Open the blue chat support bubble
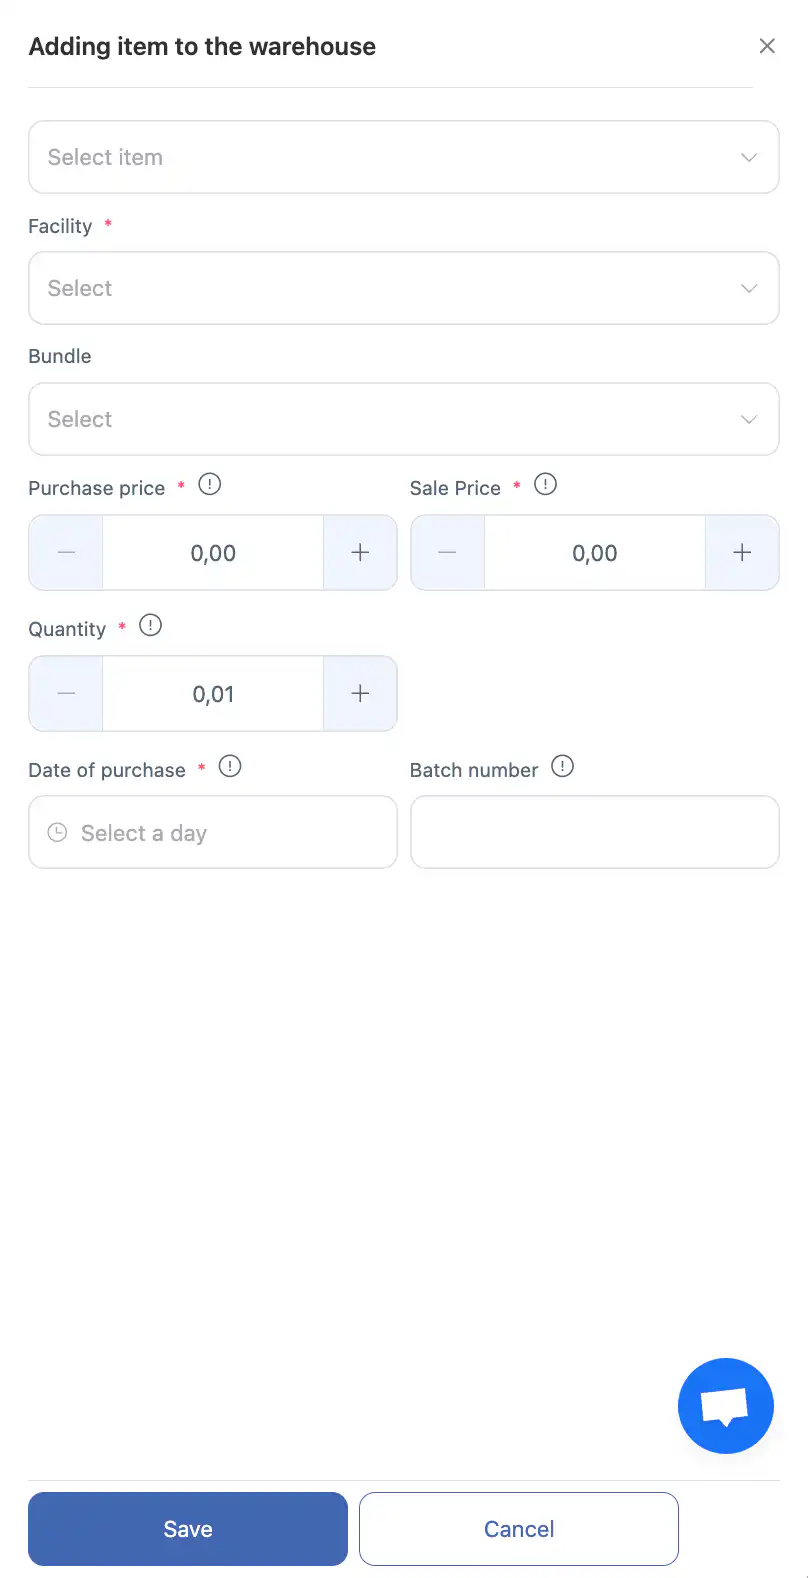808x1578 pixels. coord(725,1405)
